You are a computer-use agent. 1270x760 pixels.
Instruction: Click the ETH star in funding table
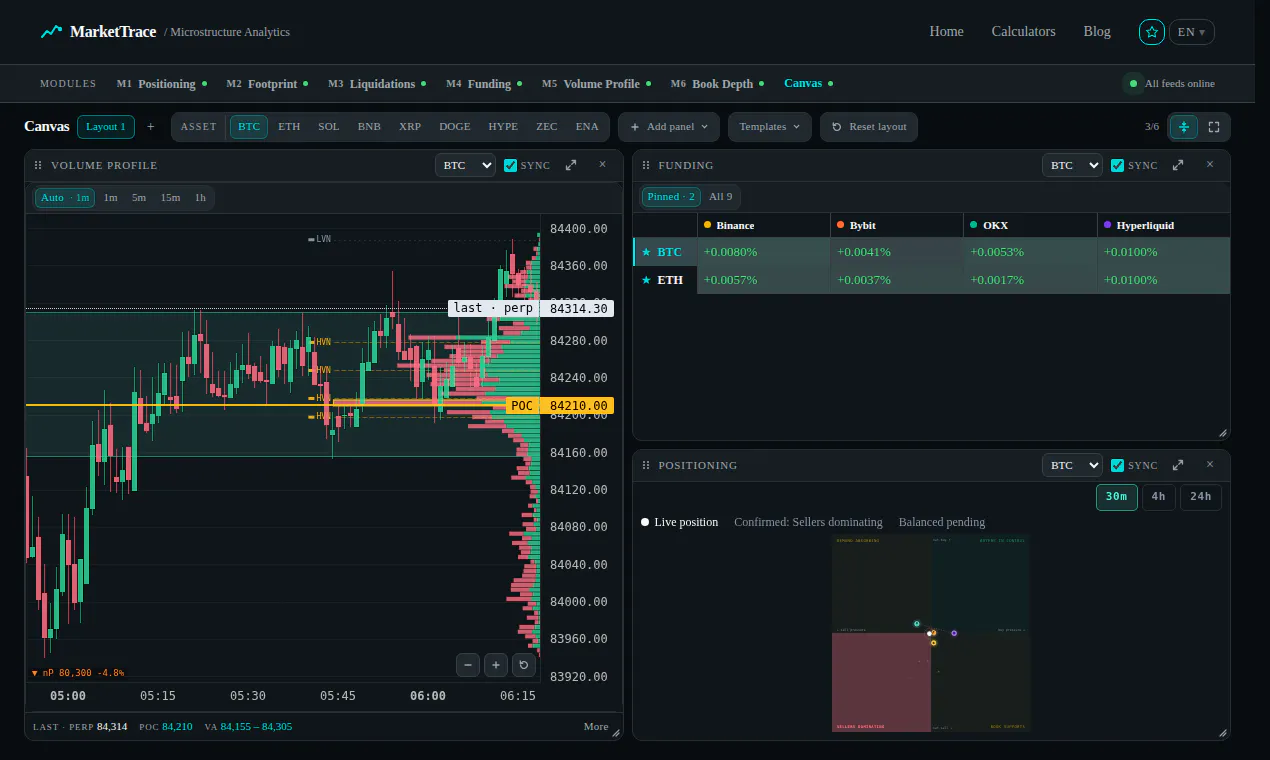pos(646,280)
